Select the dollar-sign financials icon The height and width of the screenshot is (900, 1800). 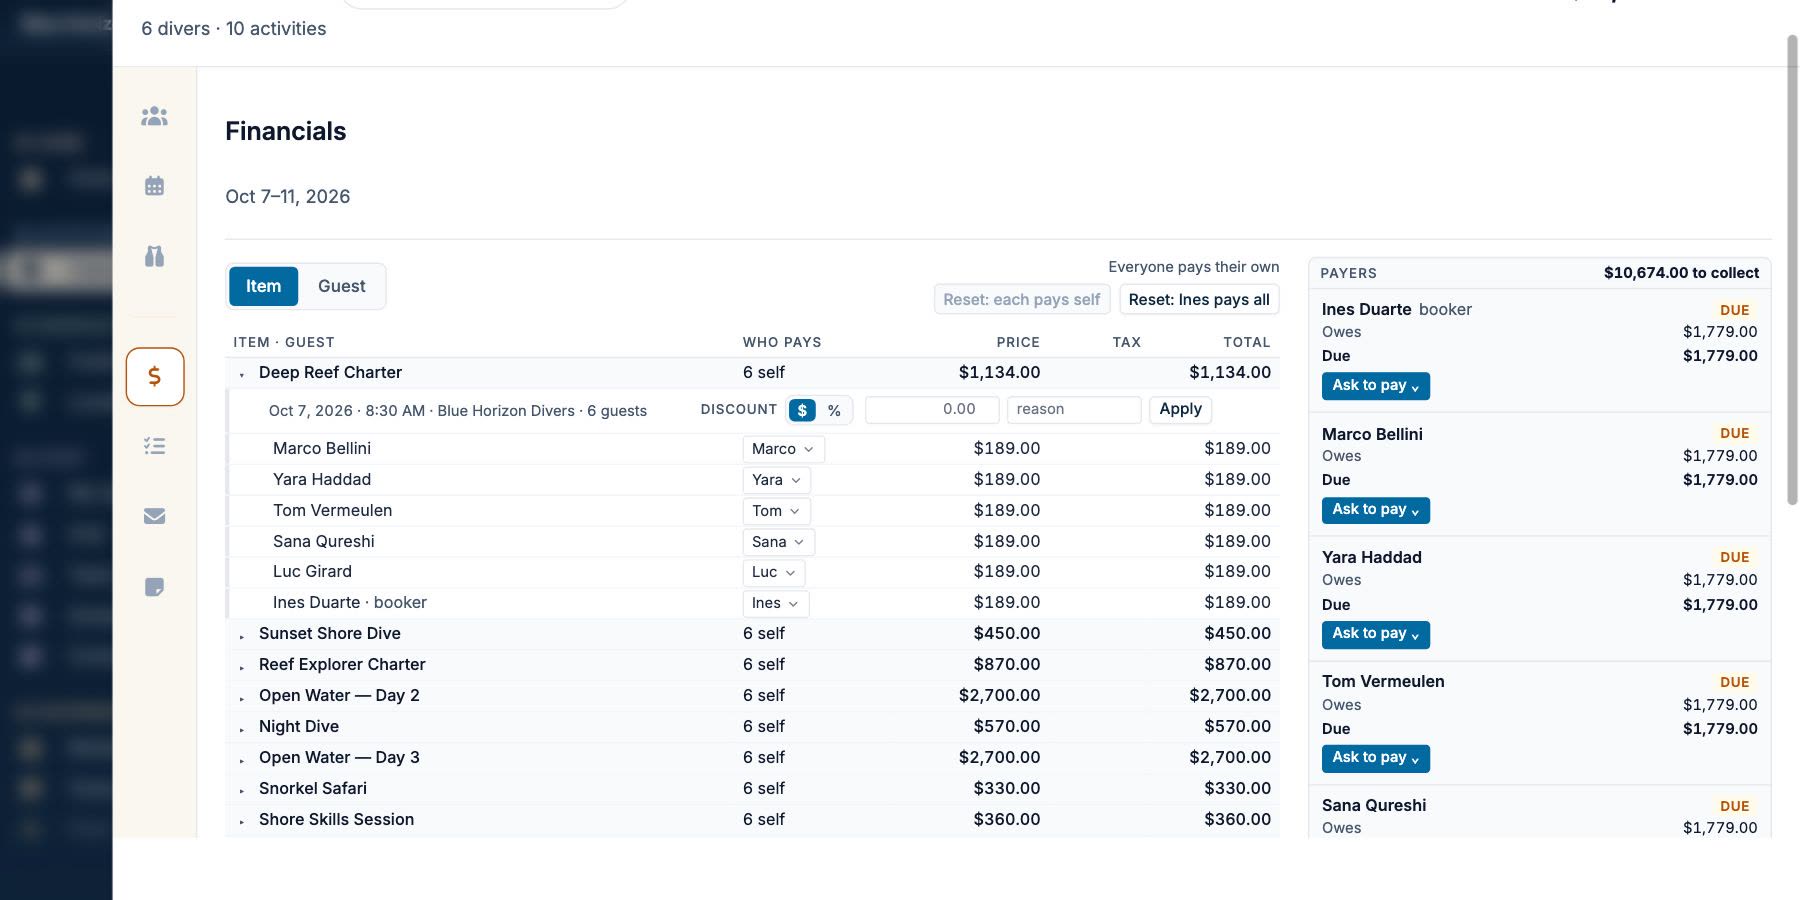[155, 376]
